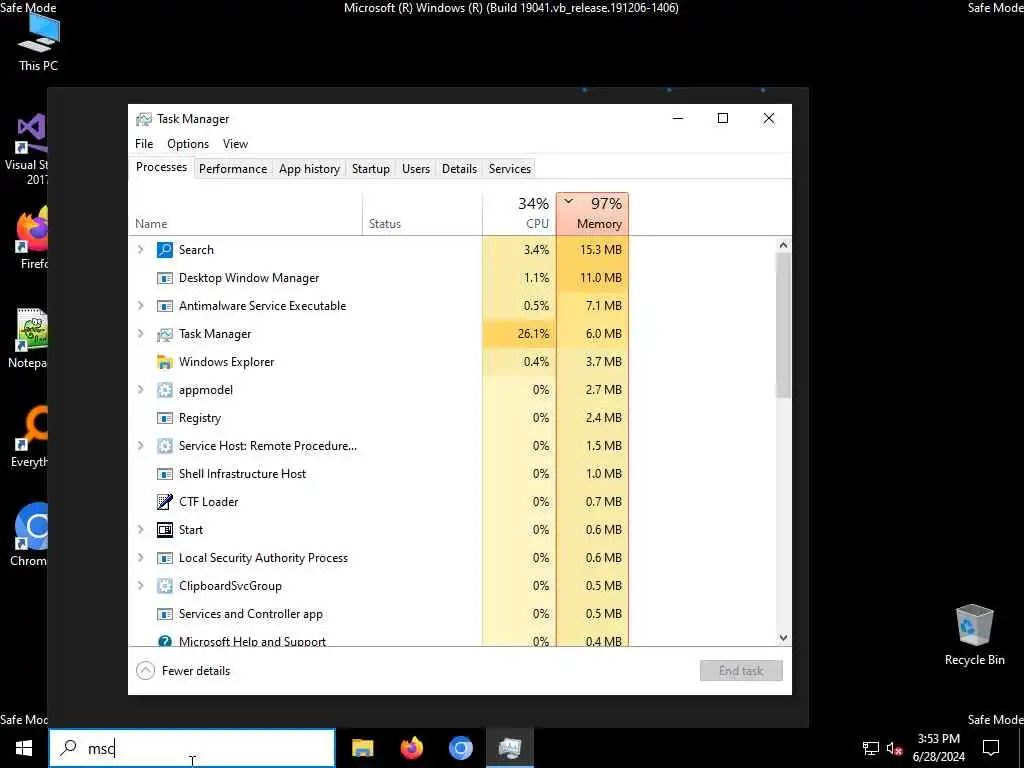Open the File menu

144,144
